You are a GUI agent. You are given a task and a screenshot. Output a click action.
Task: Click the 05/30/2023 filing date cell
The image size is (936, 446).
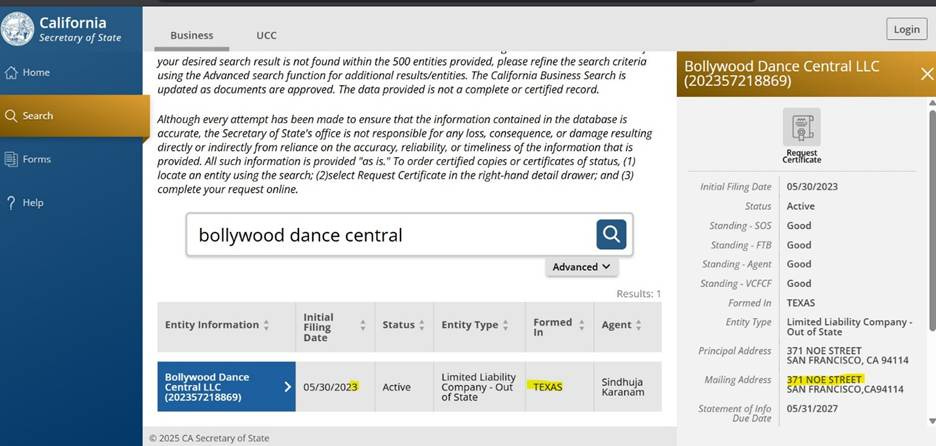335,387
